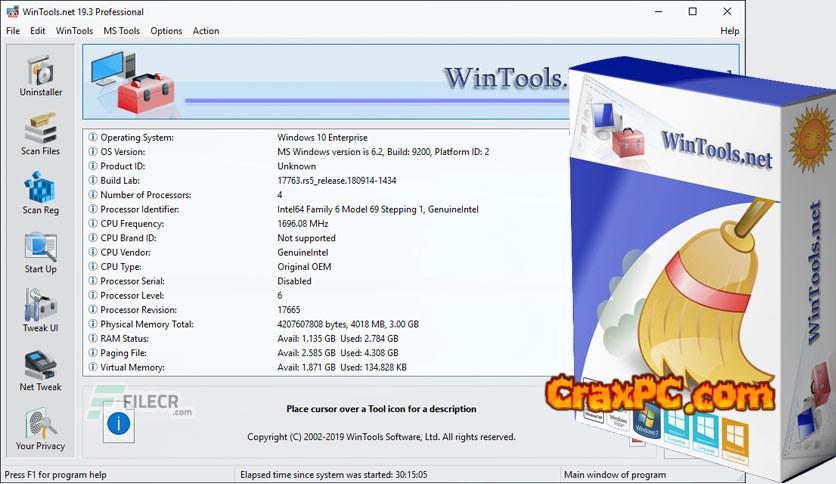
Task: Launch the Scan Reg tool
Action: pyautogui.click(x=41, y=193)
